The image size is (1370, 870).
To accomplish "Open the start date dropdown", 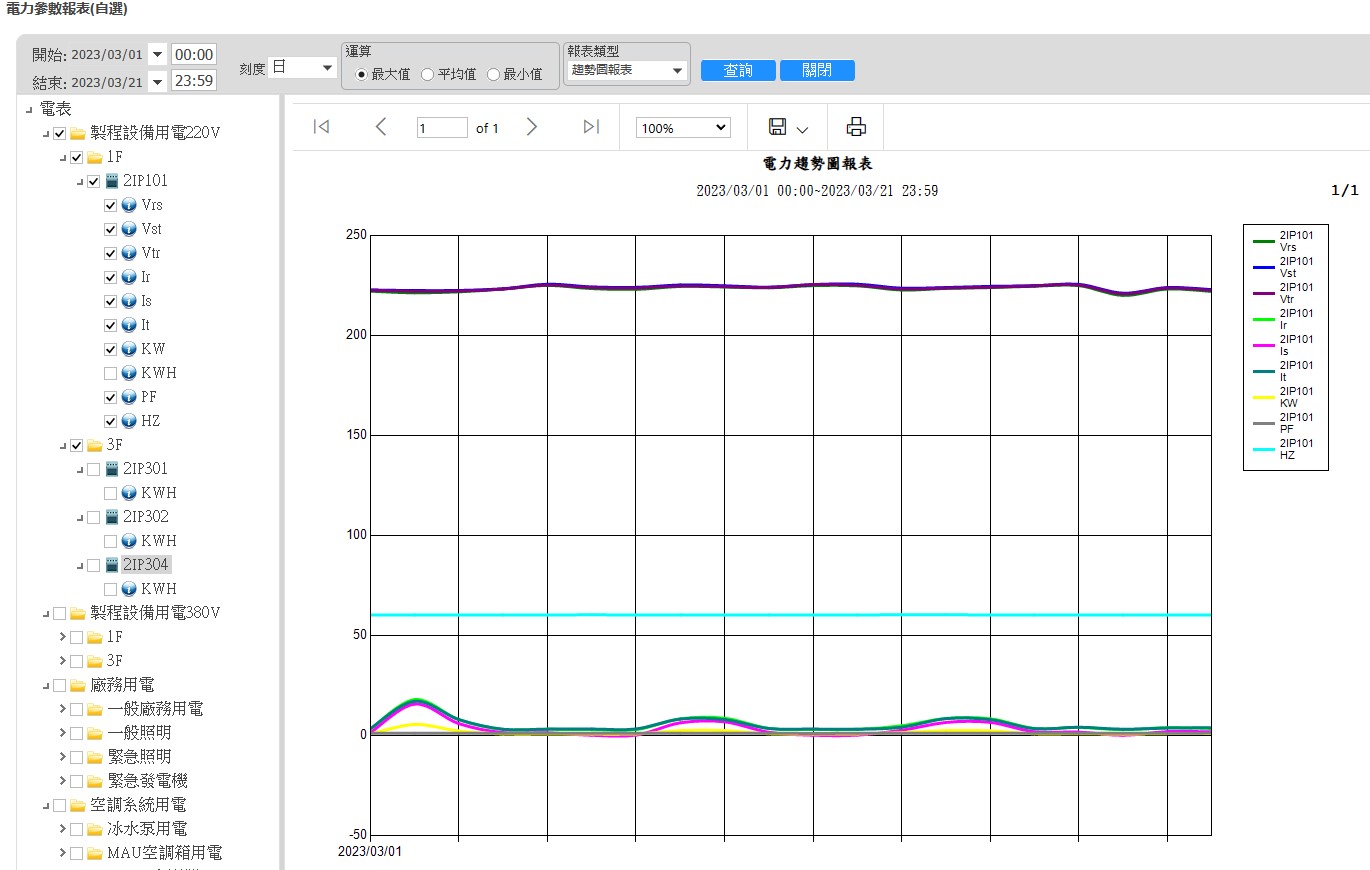I will click(158, 54).
